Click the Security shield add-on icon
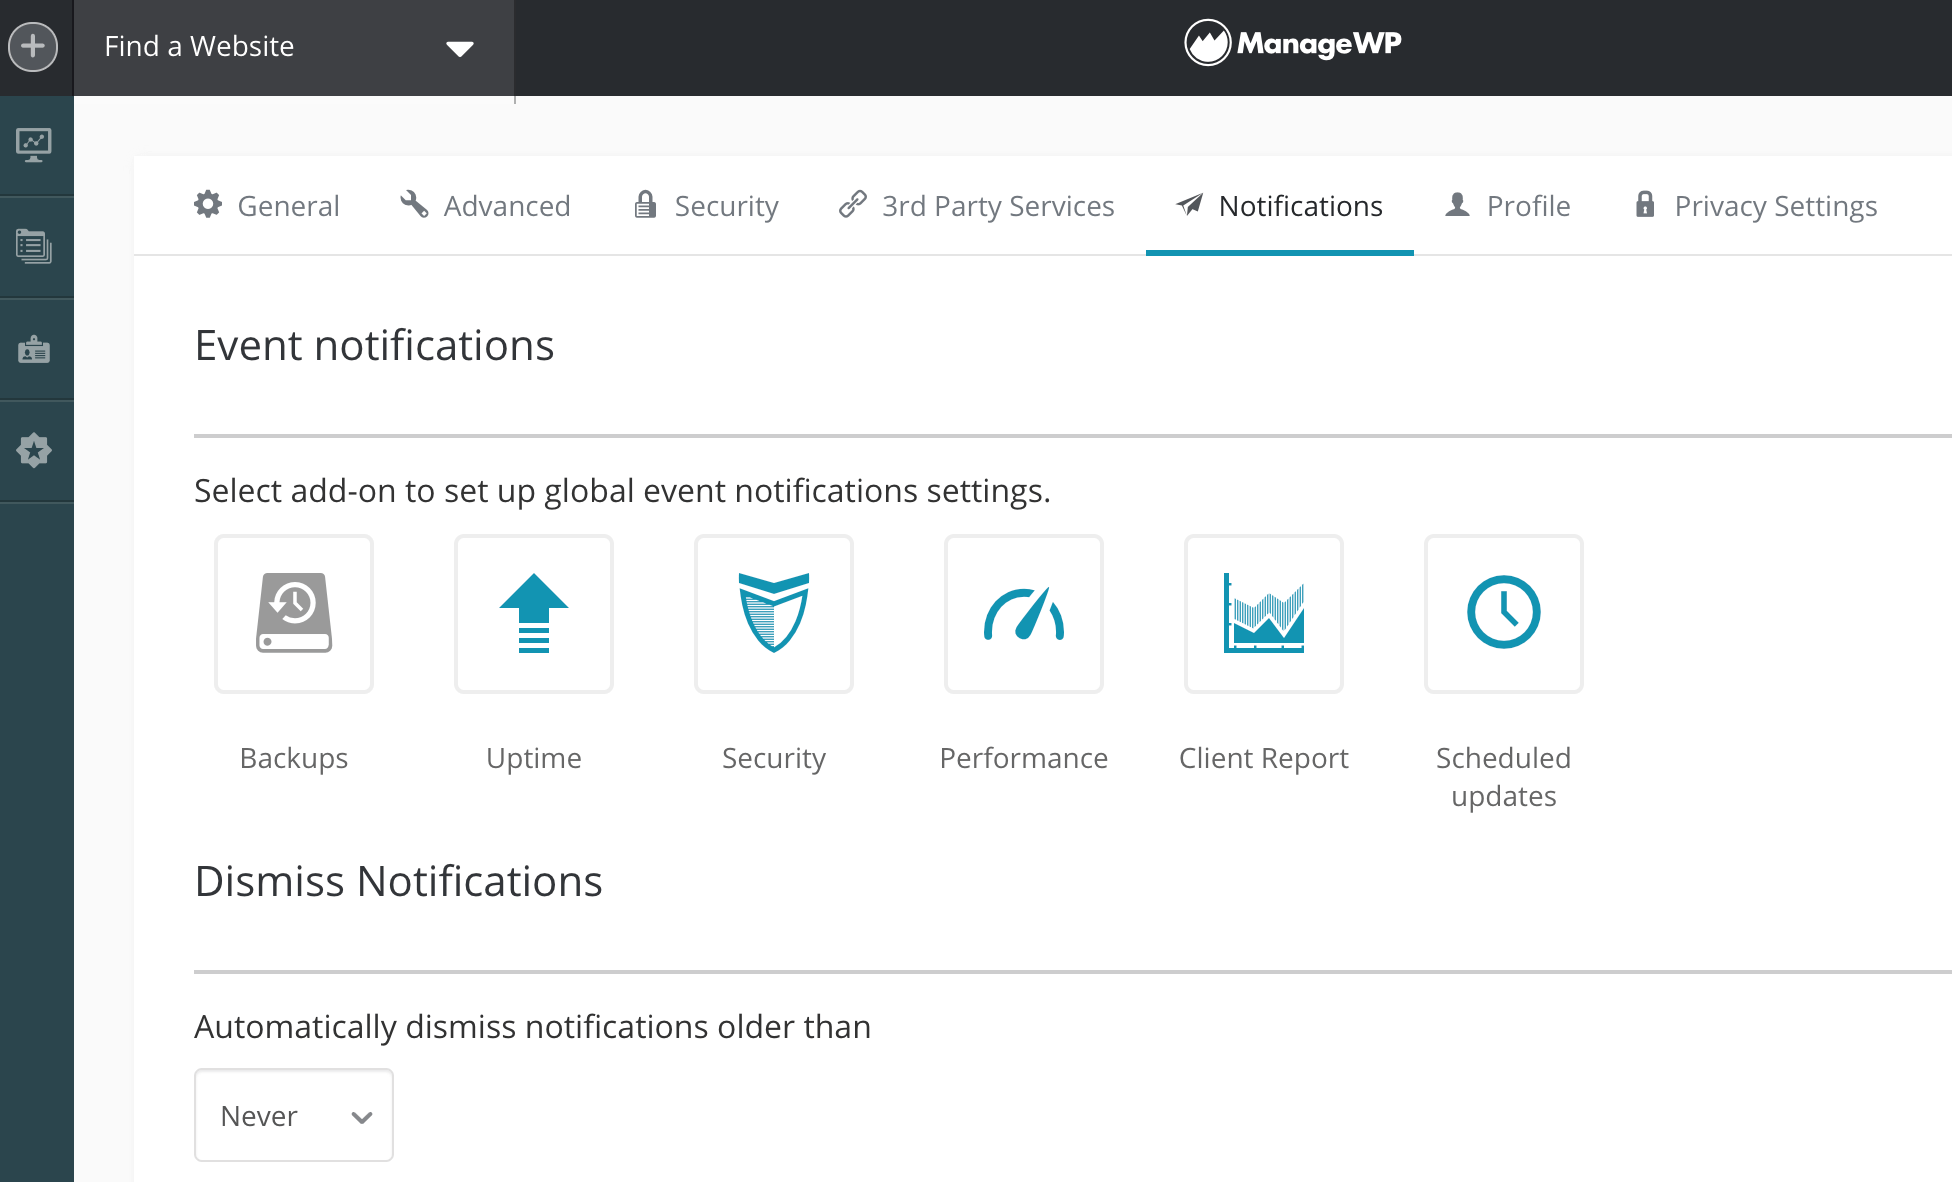 [773, 613]
